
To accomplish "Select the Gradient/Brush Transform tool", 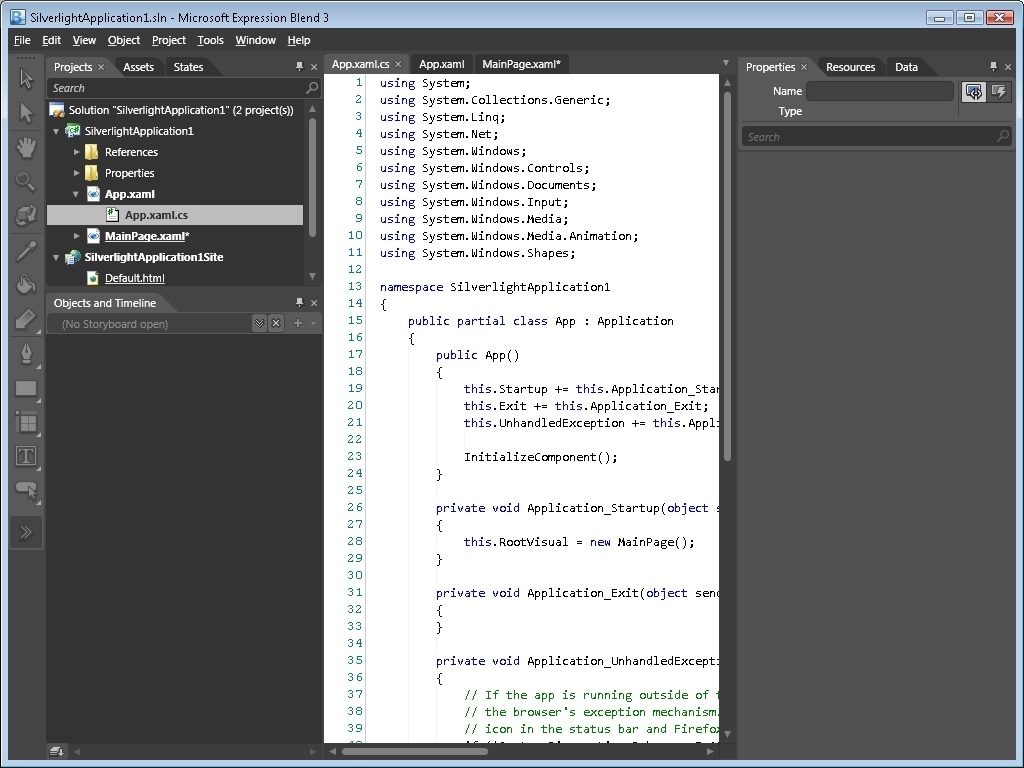I will point(26,319).
